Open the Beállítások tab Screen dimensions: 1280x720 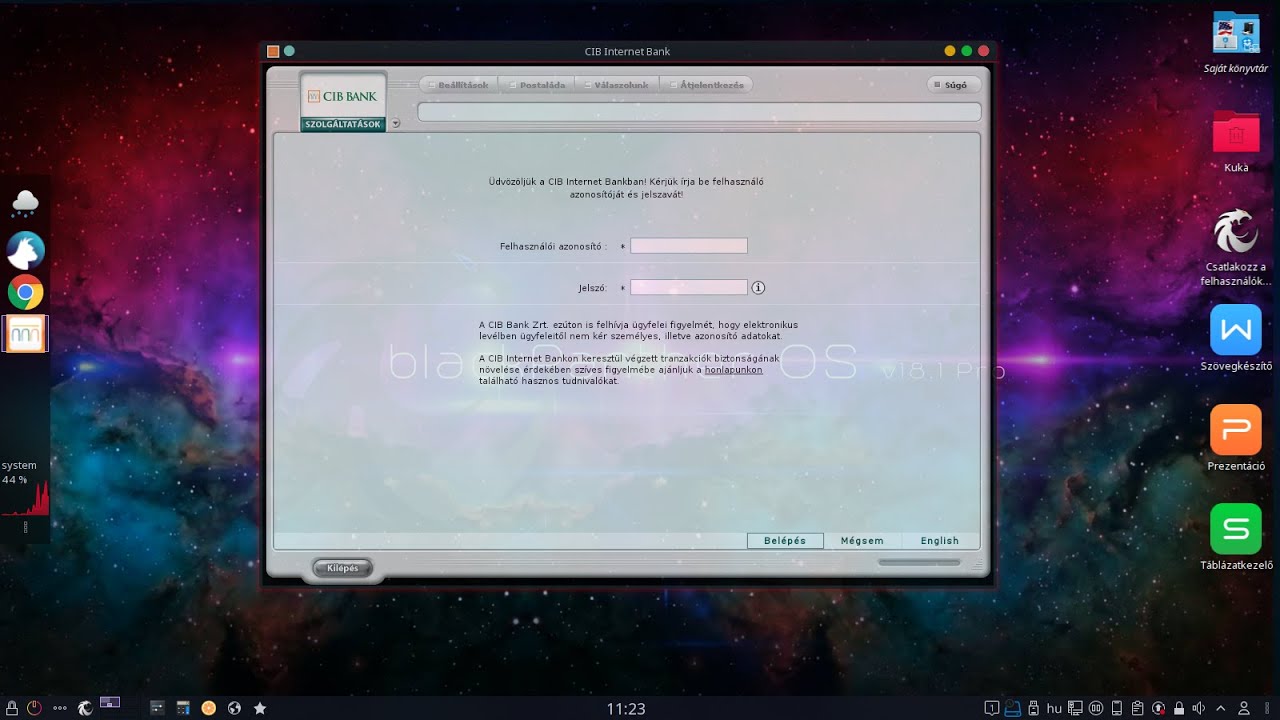(457, 85)
